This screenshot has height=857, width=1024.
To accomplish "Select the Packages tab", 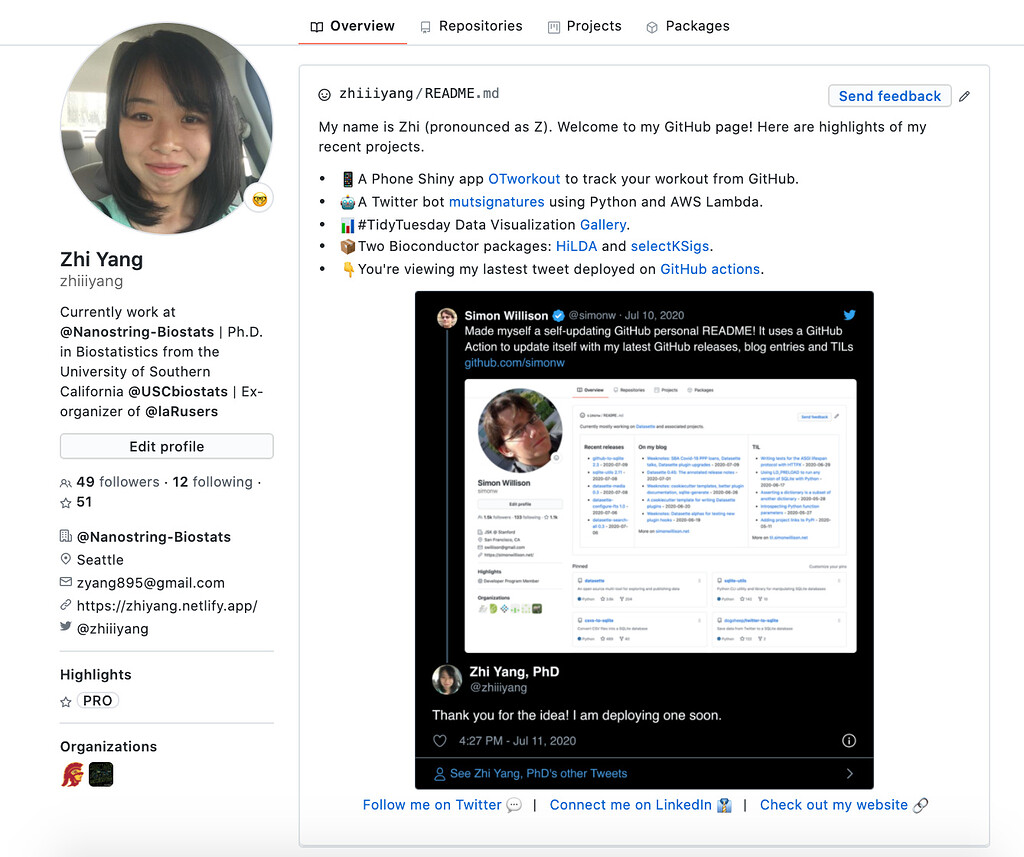I will (x=687, y=26).
